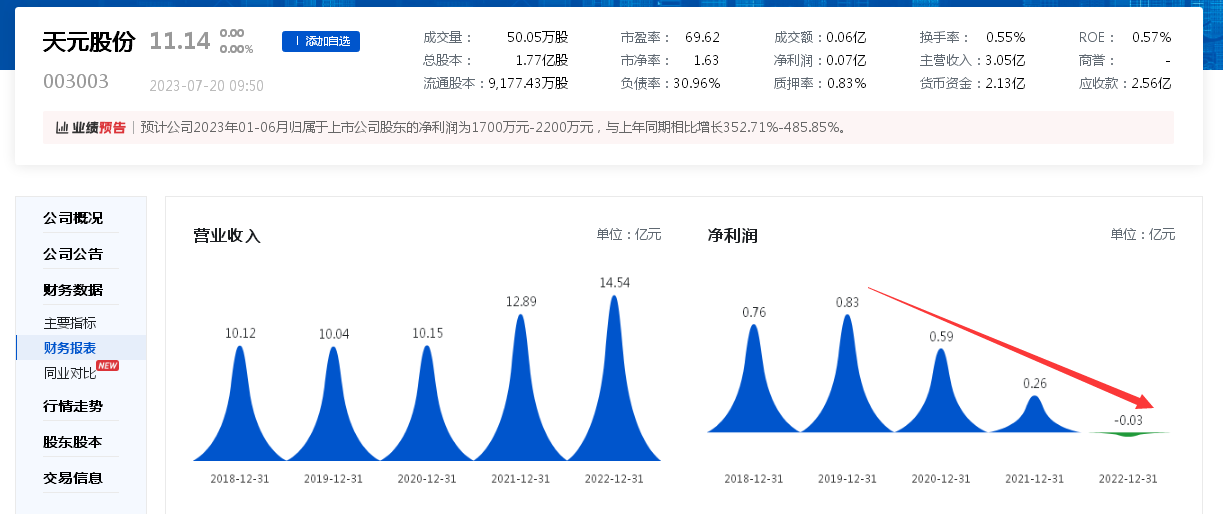Open the 股东股本 menu section

(73, 442)
